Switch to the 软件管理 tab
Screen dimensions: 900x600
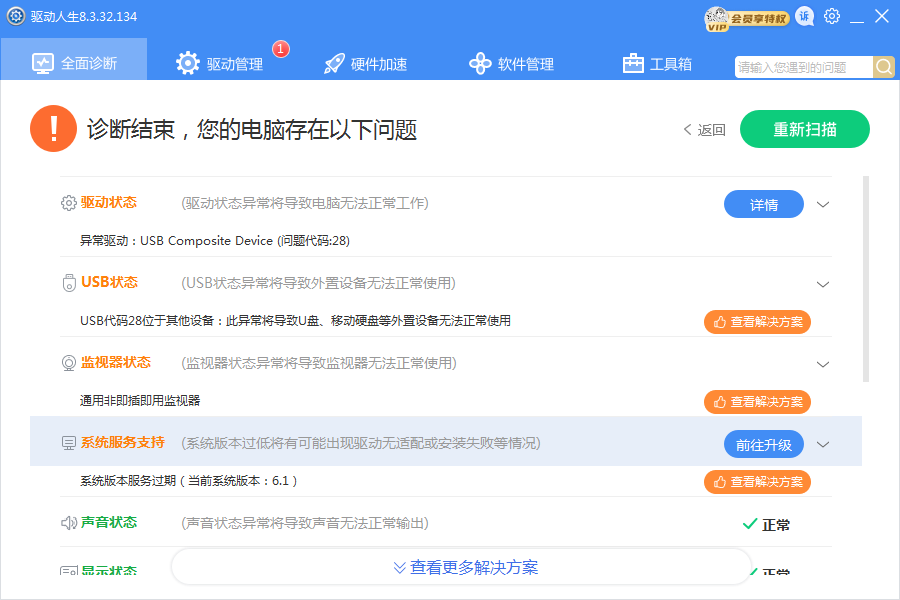(511, 63)
